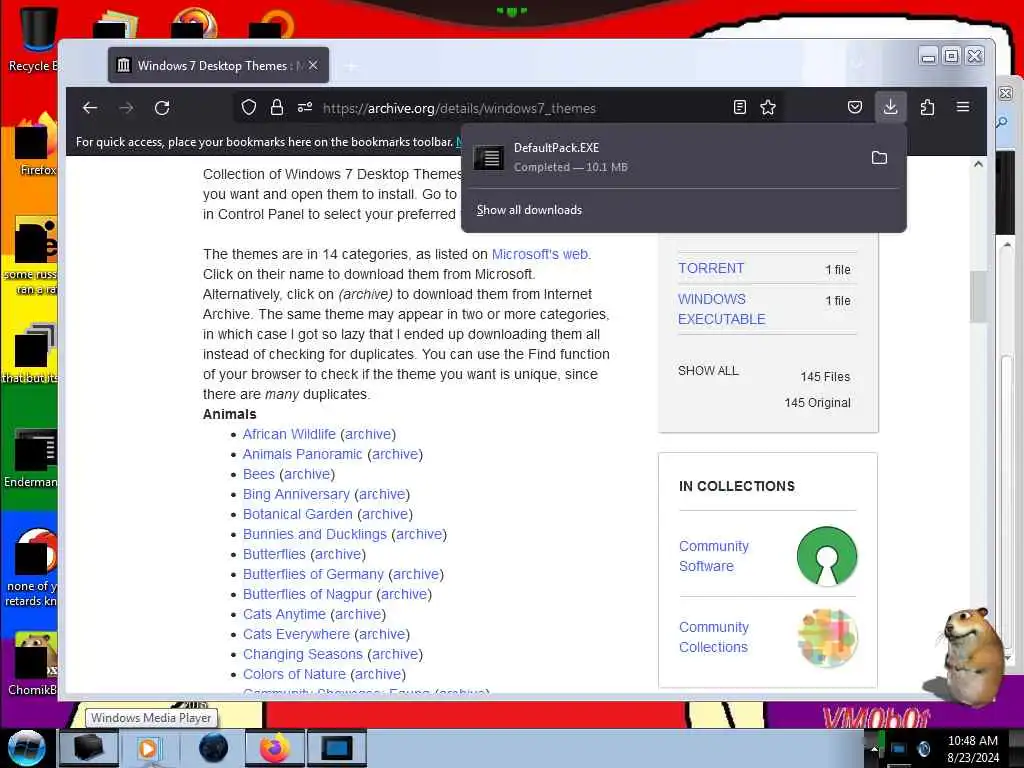Open the Colors of Nature theme link
Screen dimensions: 1024x768
point(295,674)
